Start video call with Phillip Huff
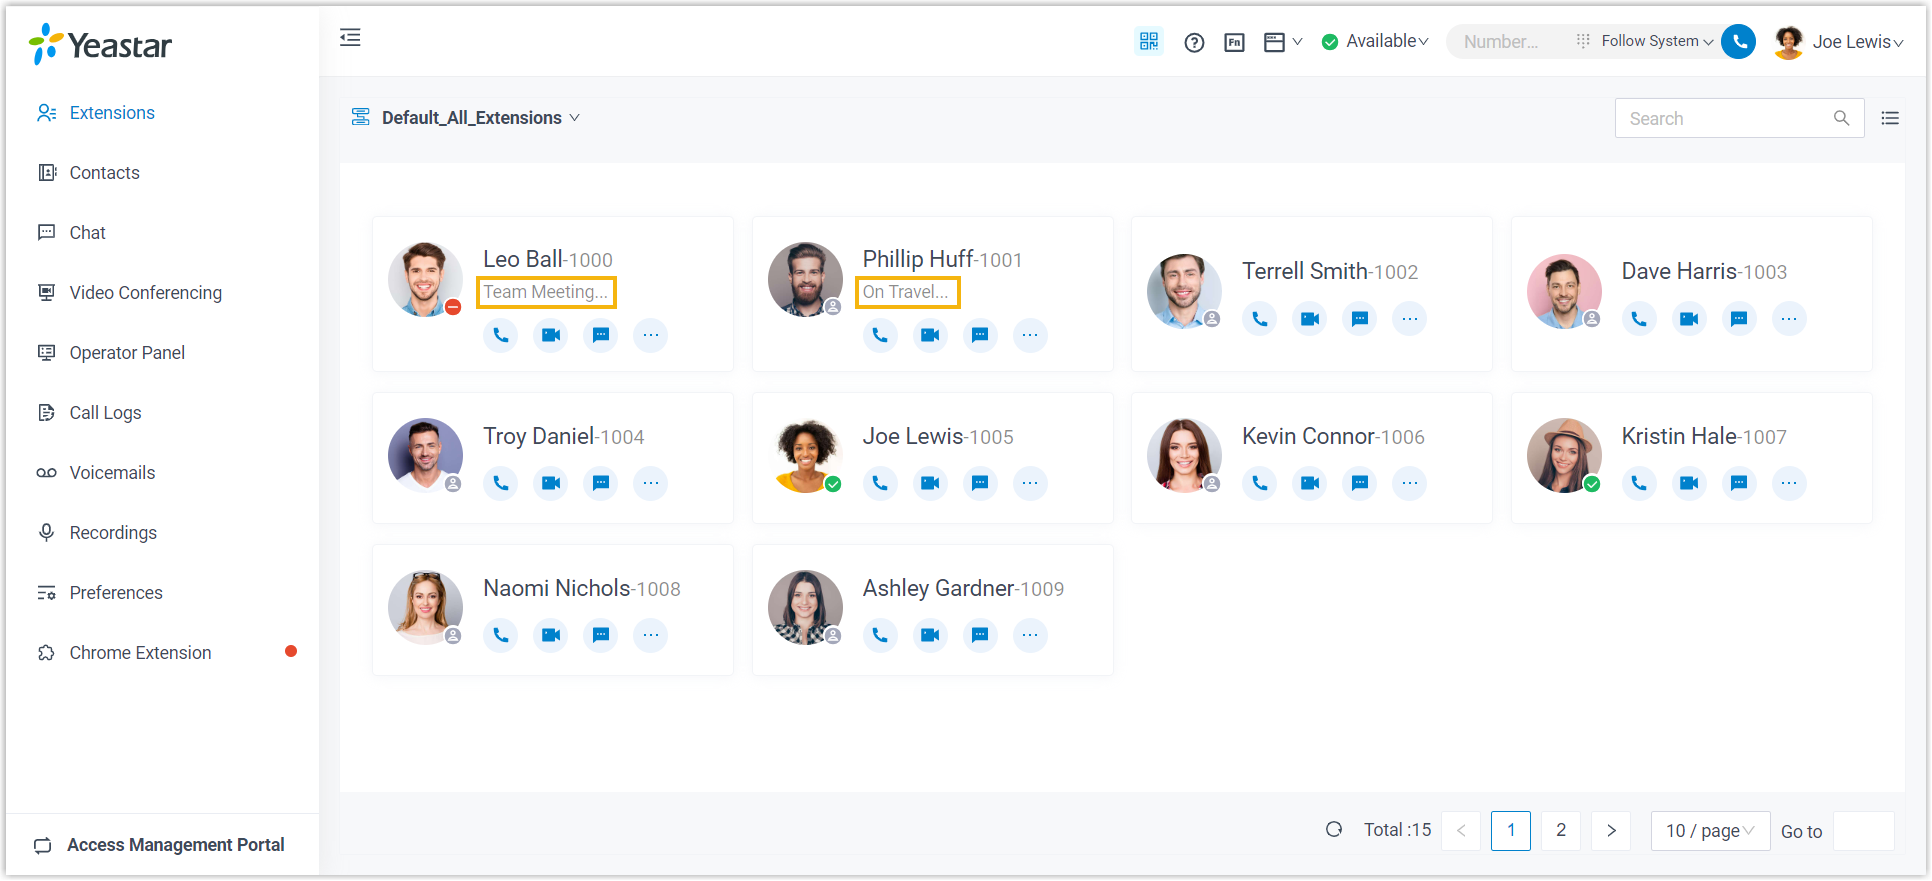This screenshot has height=881, width=1932. (x=930, y=335)
